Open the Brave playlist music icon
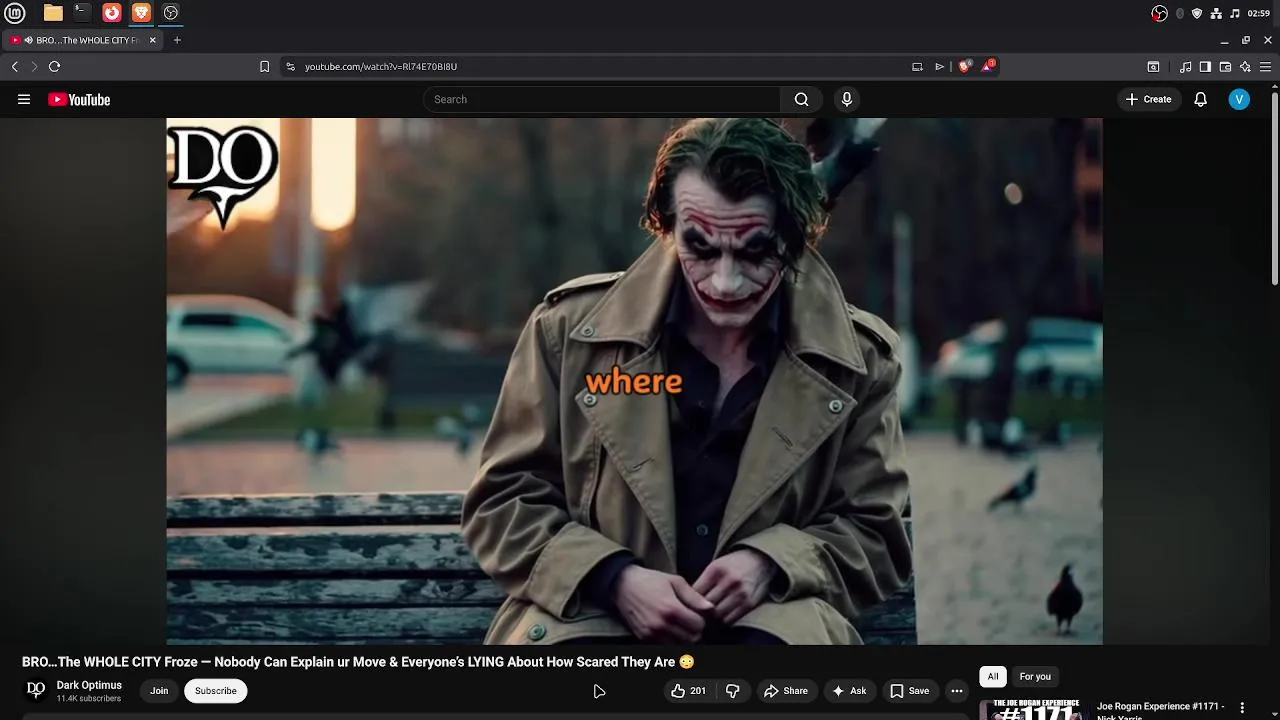1280x720 pixels. pos(1185,67)
